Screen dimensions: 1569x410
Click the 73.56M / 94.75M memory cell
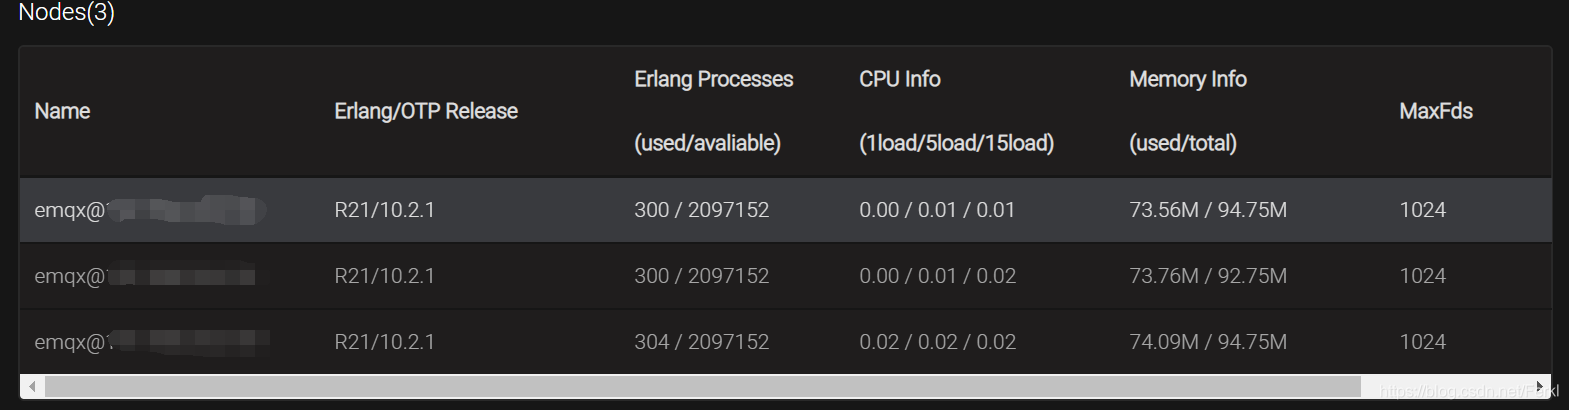coord(1208,210)
